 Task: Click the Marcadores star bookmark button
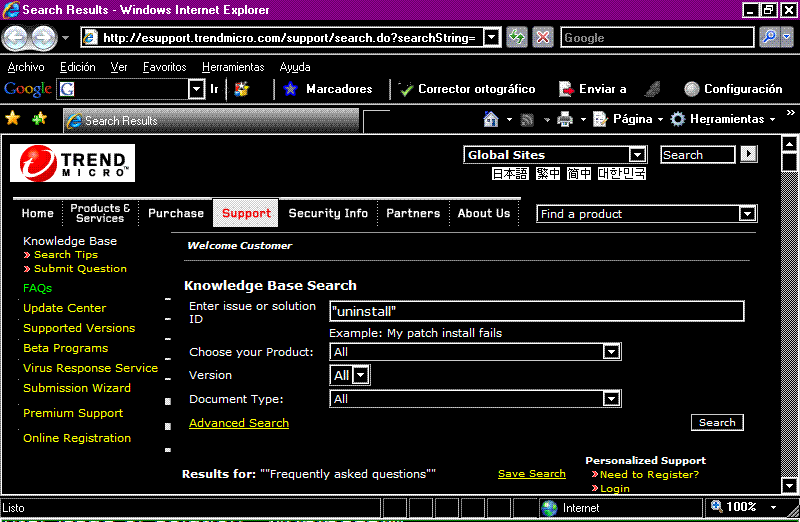coord(329,89)
